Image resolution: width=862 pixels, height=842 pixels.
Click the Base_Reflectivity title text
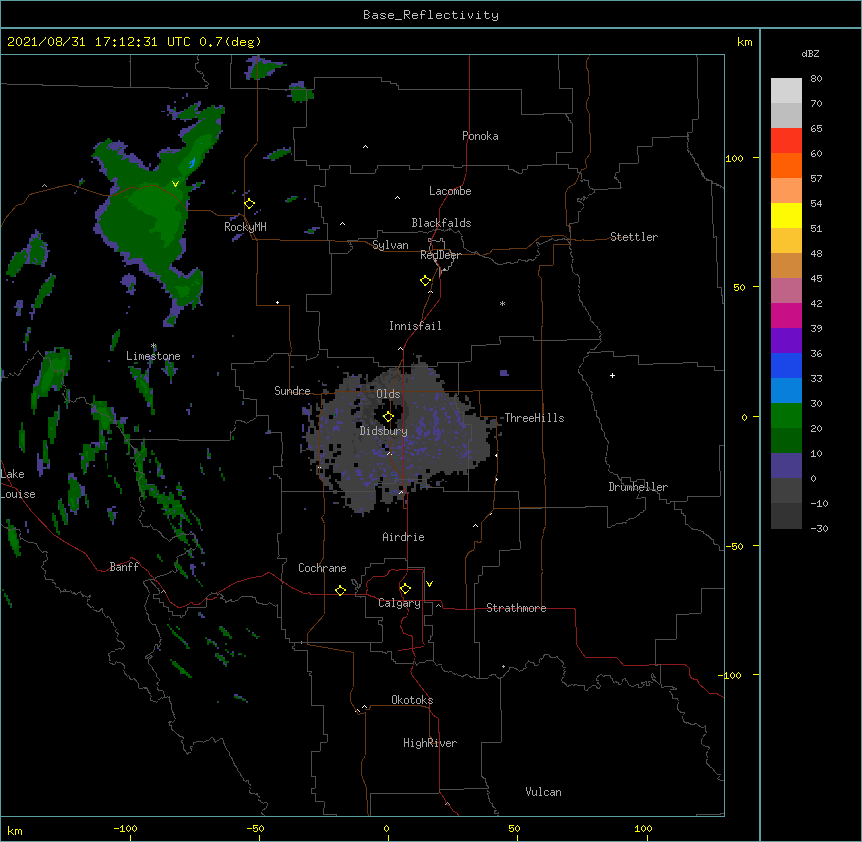tap(431, 15)
